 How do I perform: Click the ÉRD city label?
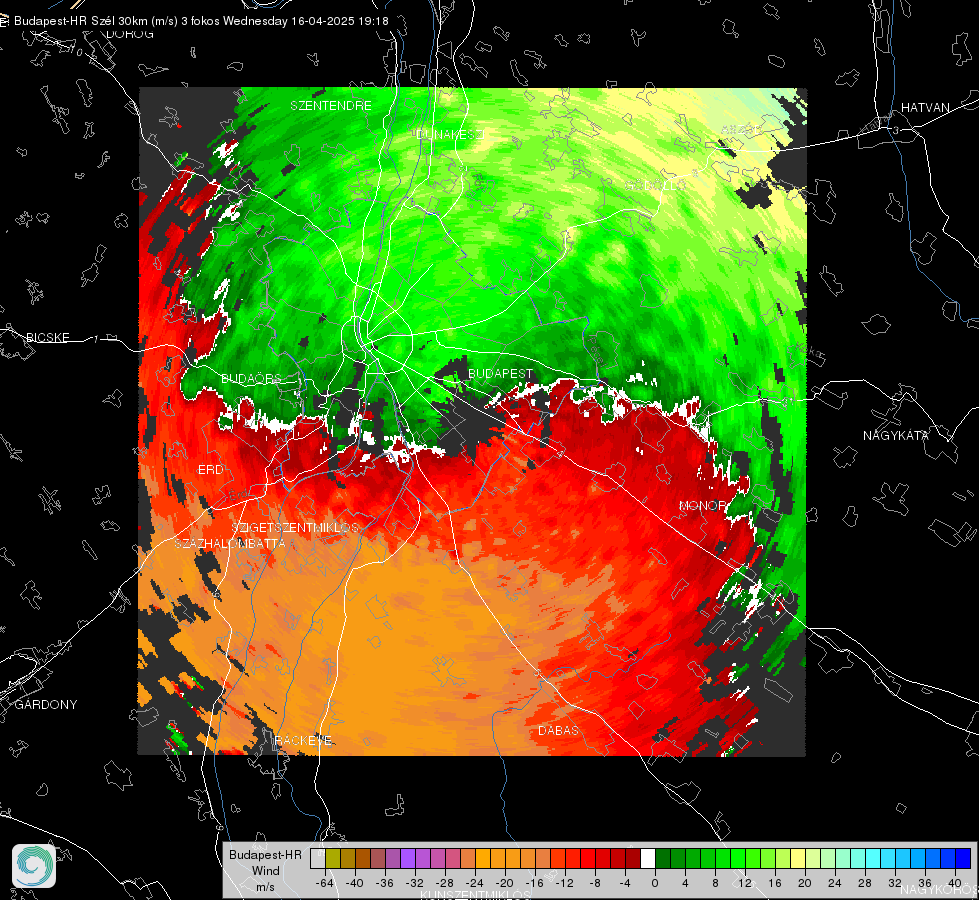point(210,470)
